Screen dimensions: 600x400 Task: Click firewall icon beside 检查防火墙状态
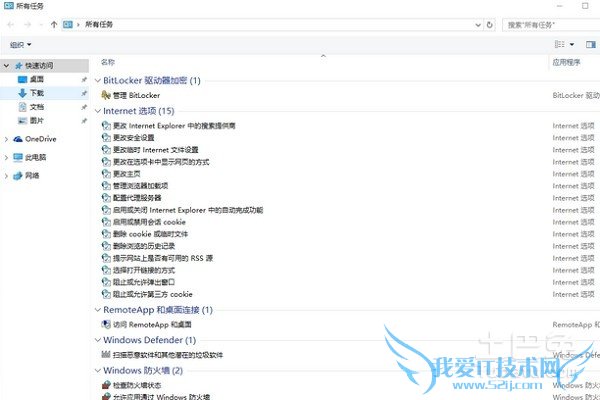(x=106, y=385)
